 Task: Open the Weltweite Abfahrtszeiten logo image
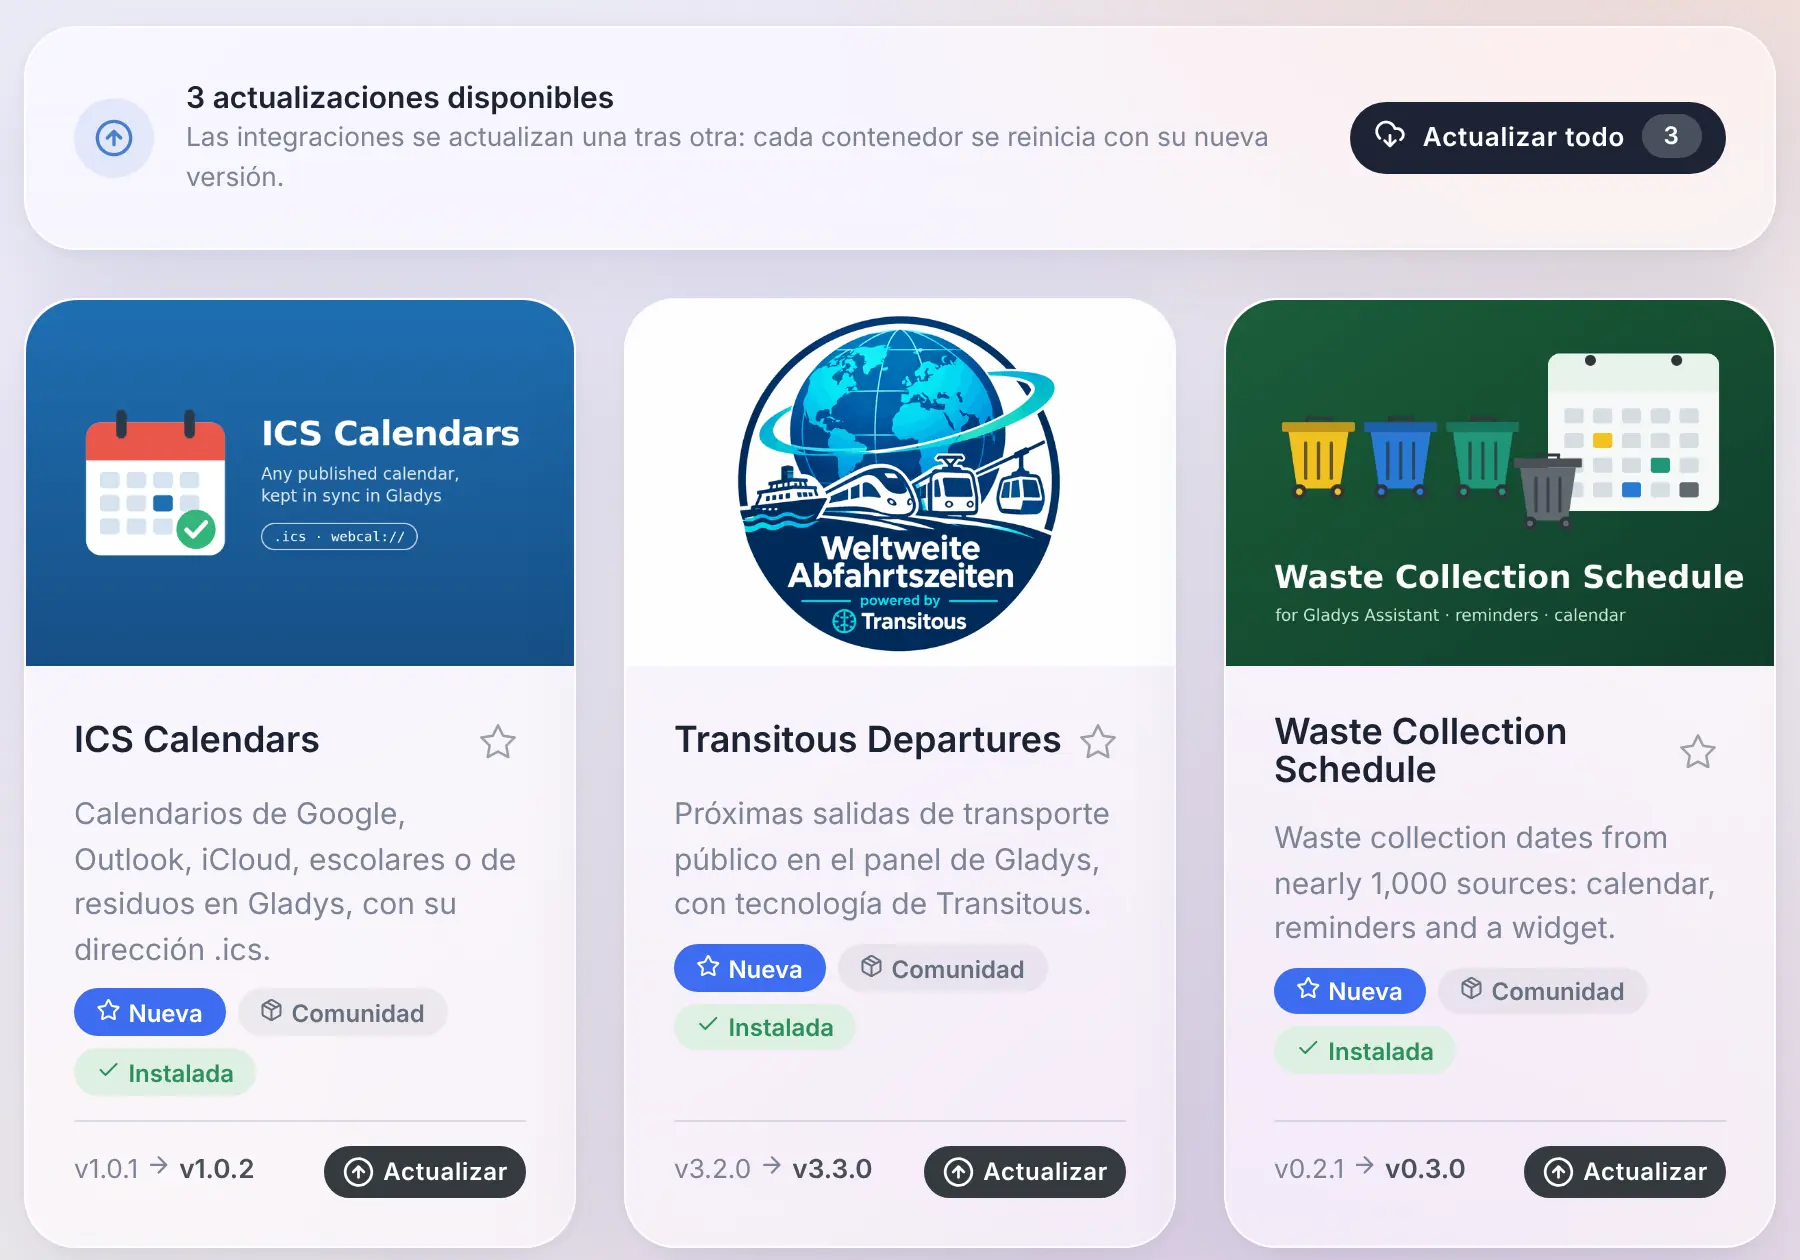(900, 483)
